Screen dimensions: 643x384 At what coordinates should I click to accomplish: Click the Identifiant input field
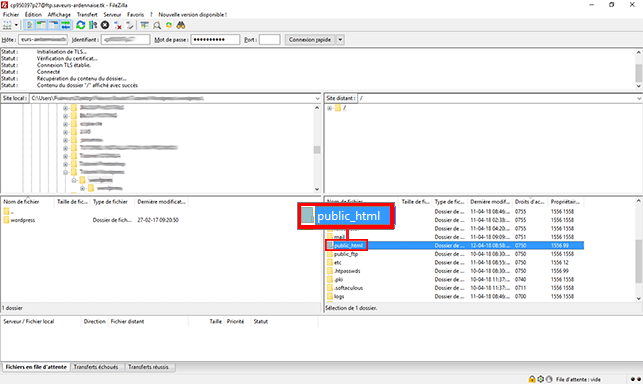[125, 40]
